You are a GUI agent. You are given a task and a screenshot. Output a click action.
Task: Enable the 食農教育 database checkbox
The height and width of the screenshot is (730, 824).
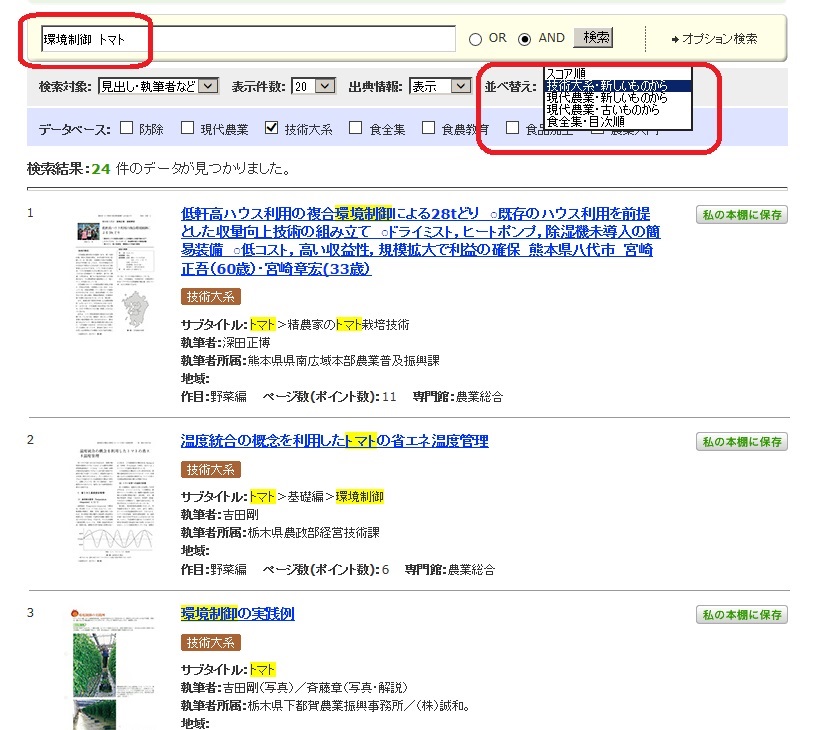428,128
